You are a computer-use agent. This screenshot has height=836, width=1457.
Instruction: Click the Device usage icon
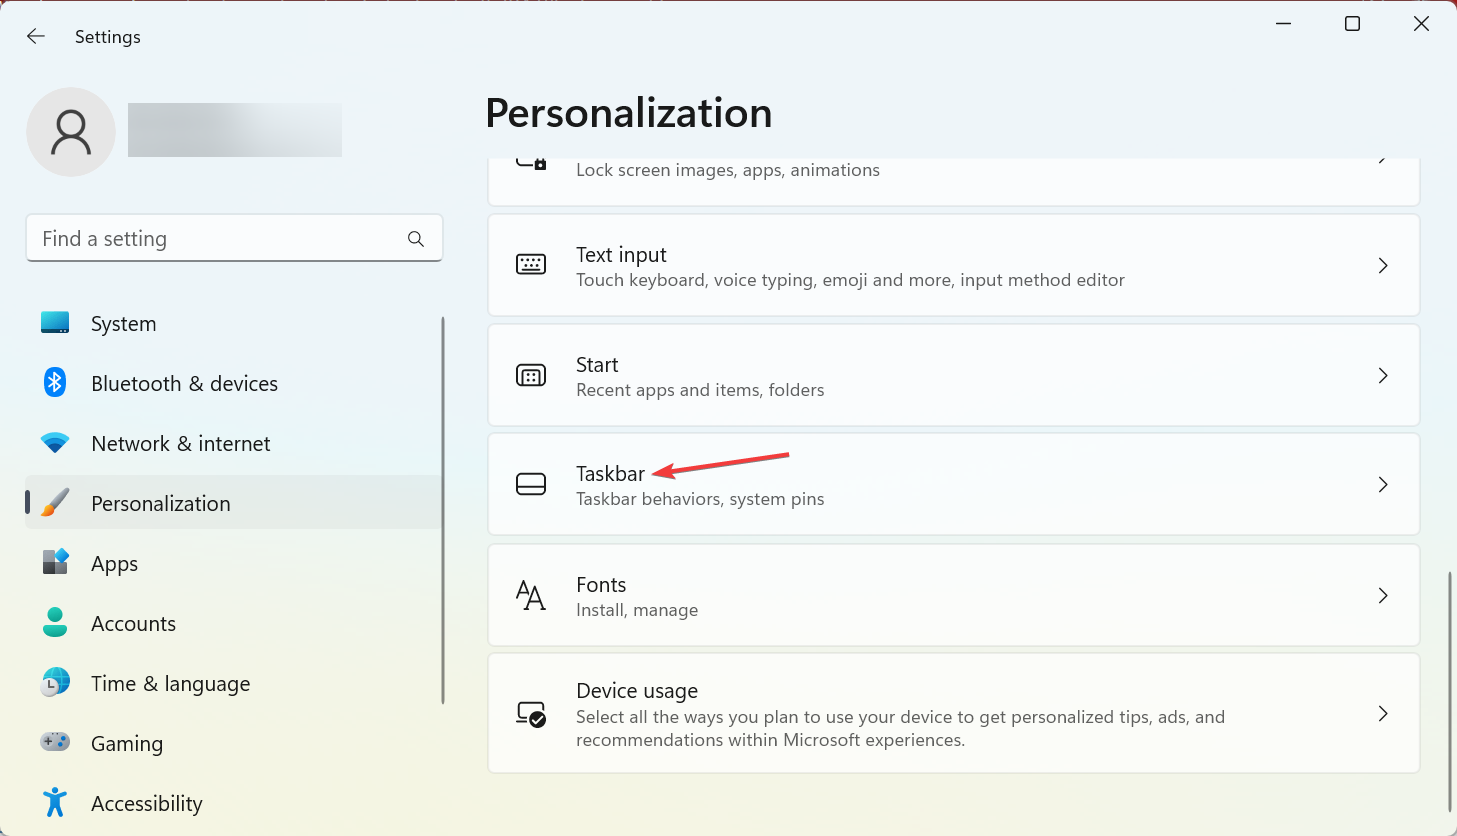[531, 714]
